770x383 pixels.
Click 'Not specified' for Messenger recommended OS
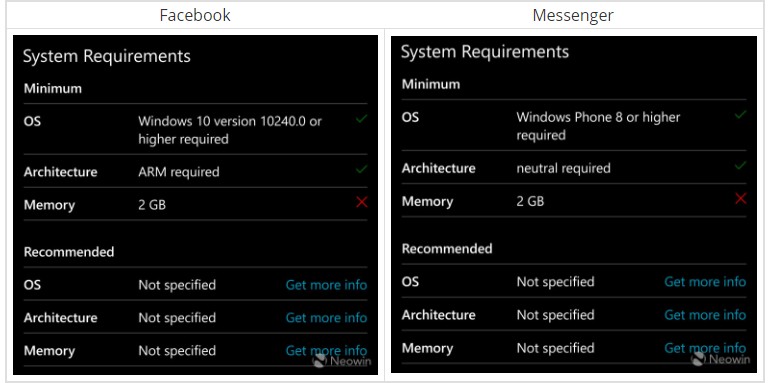[x=555, y=281]
